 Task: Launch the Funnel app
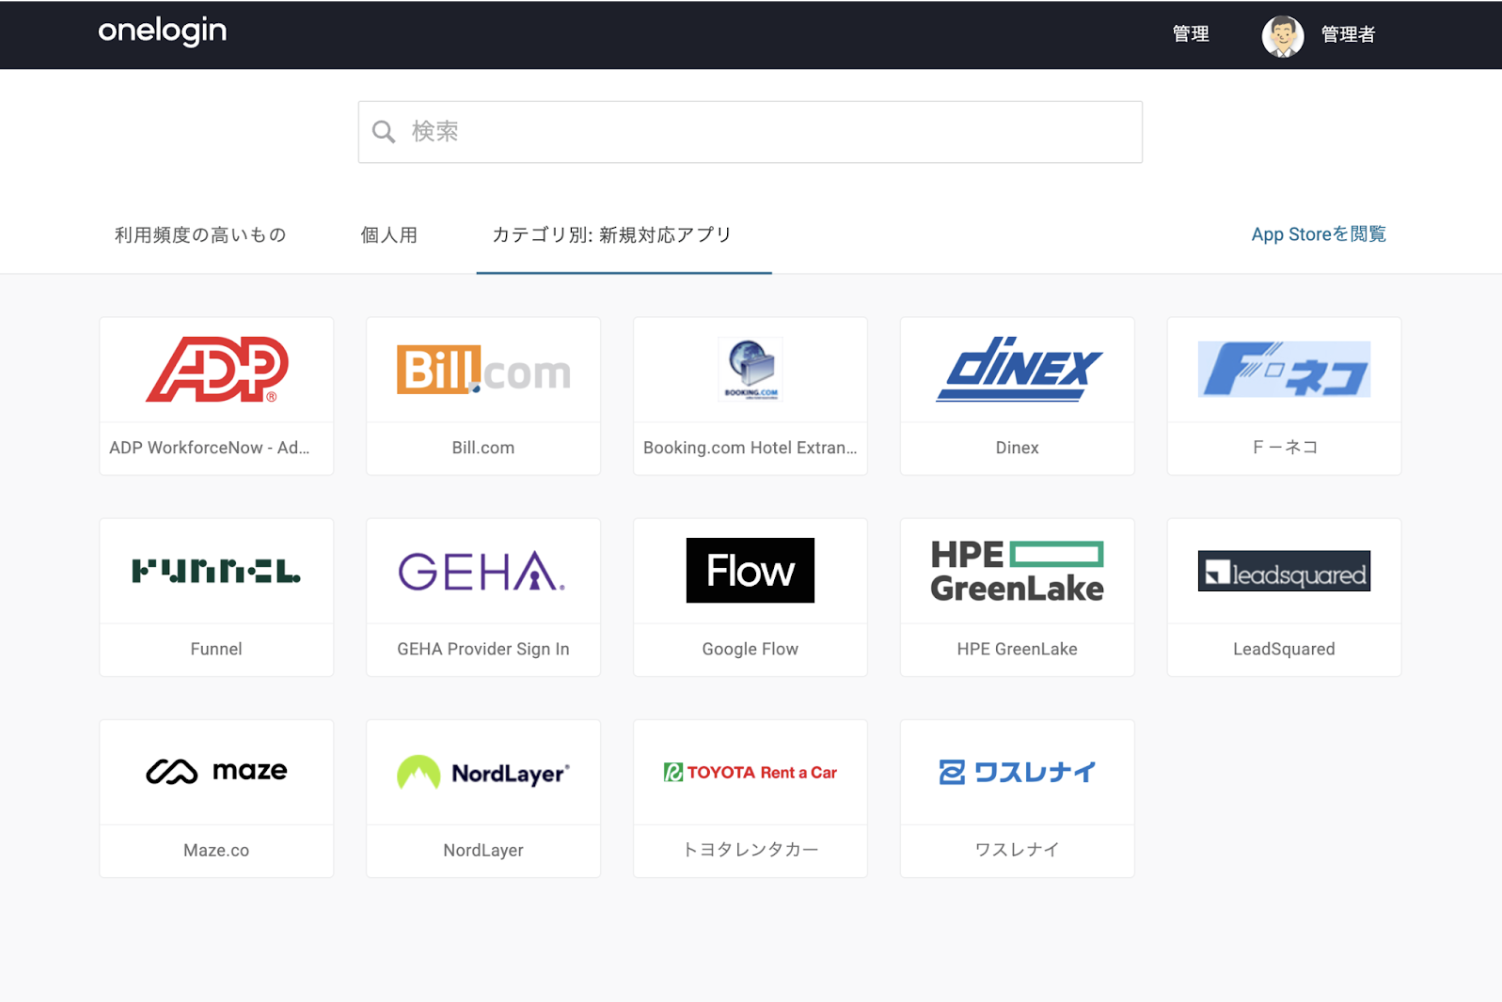(216, 596)
